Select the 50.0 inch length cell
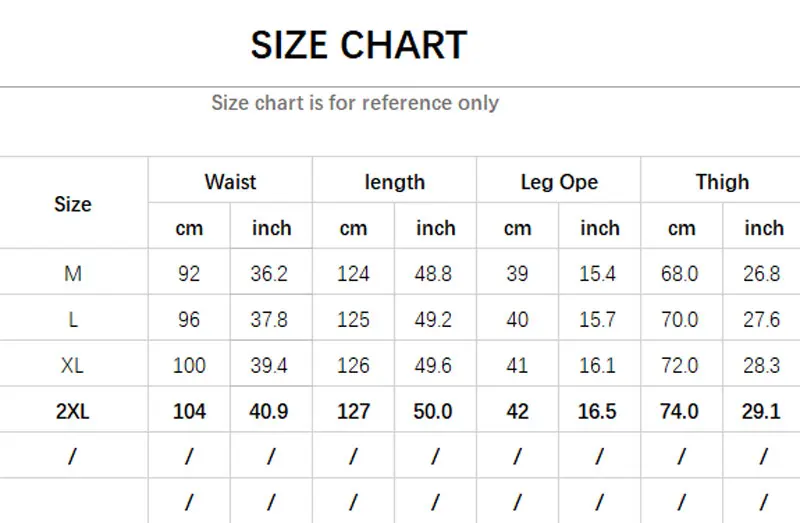The width and height of the screenshot is (800, 523). coord(434,411)
